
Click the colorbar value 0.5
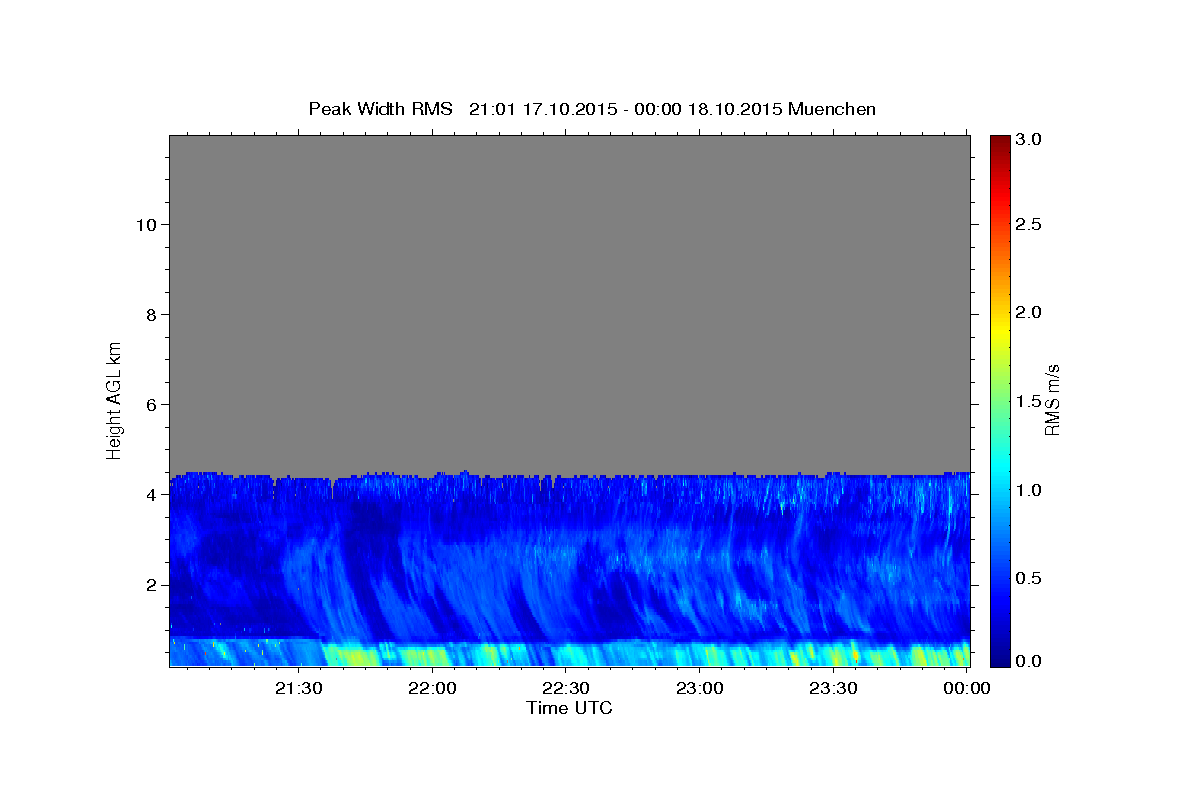click(1028, 578)
